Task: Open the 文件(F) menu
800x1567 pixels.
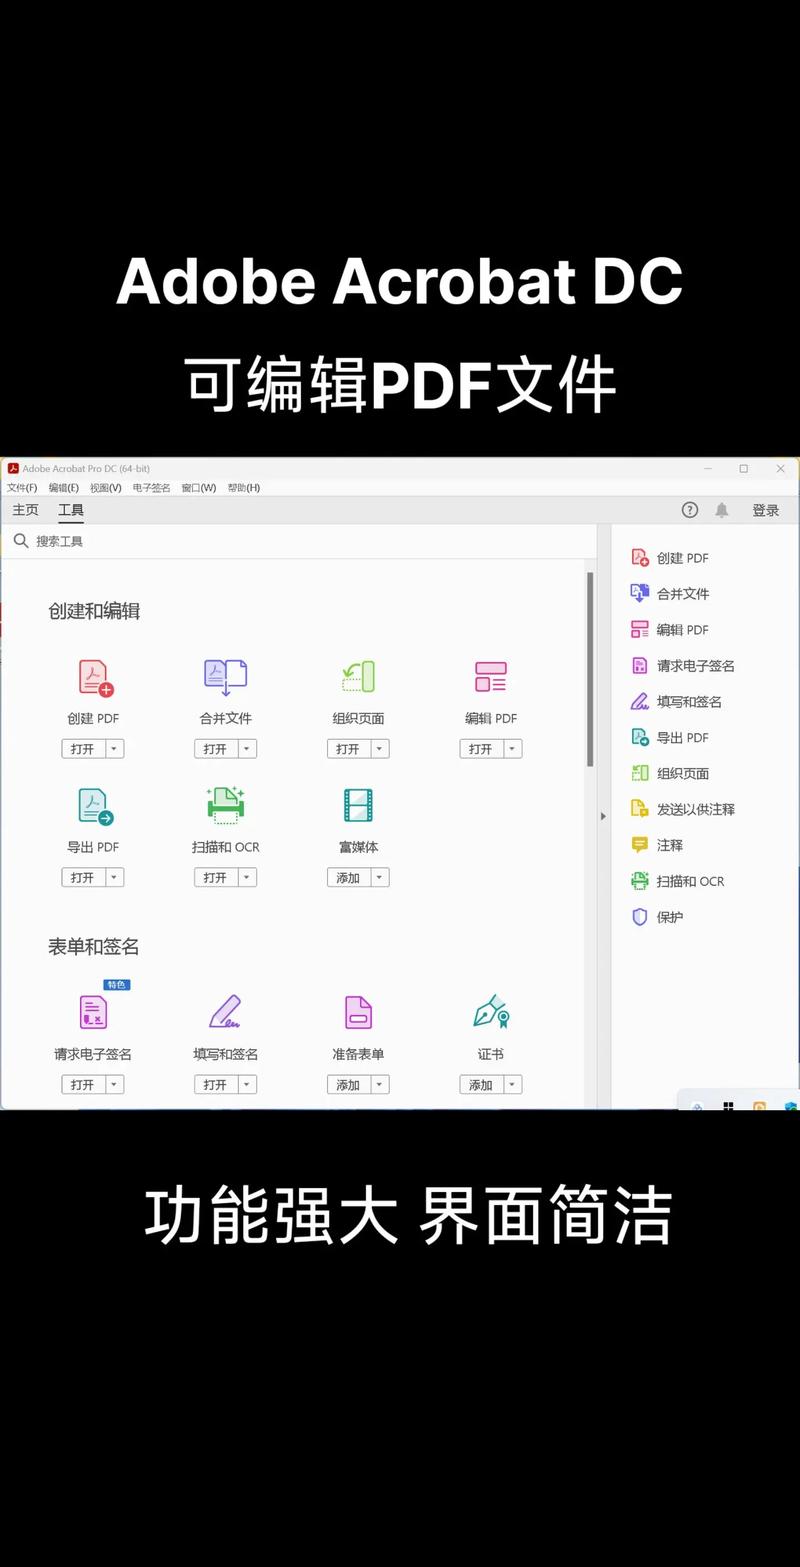Action: tap(22, 488)
